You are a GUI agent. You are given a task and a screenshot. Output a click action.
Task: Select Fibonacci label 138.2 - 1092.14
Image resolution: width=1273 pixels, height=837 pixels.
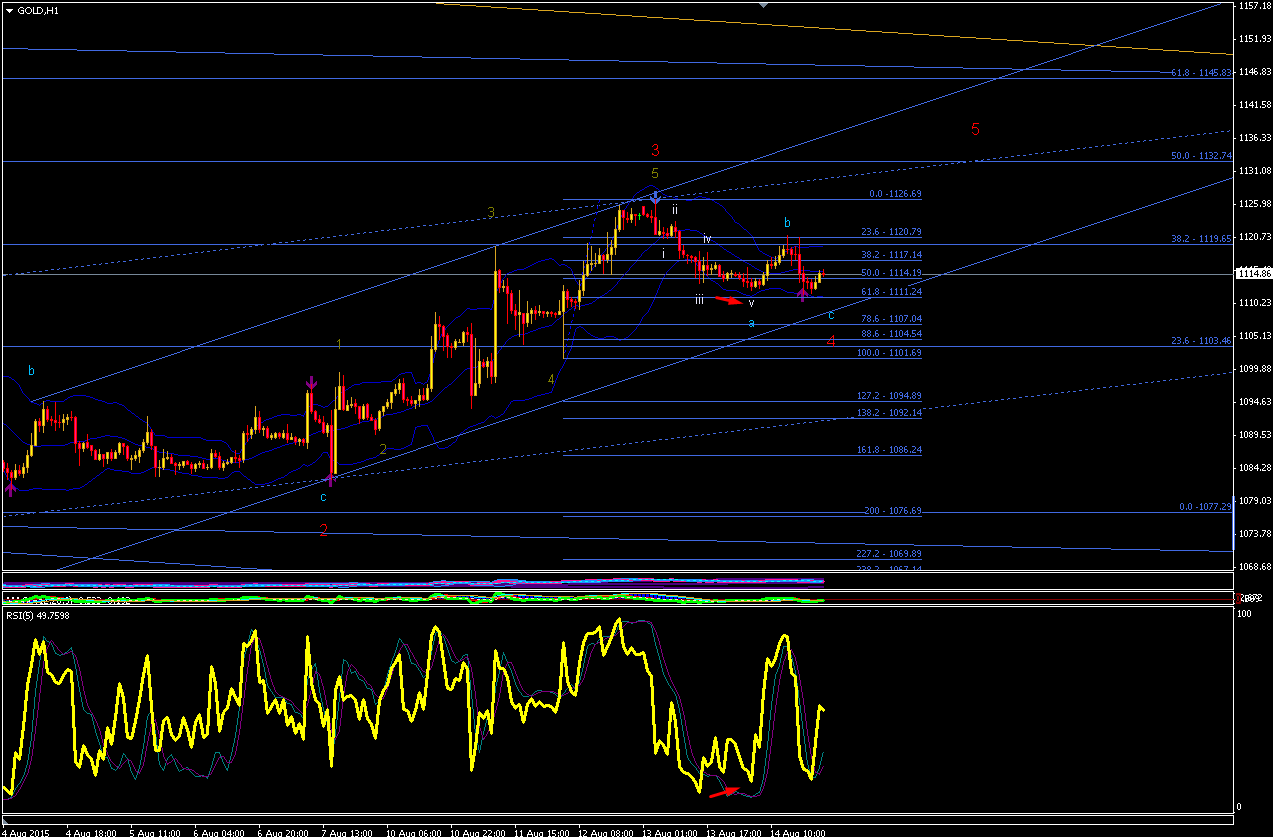click(x=890, y=413)
